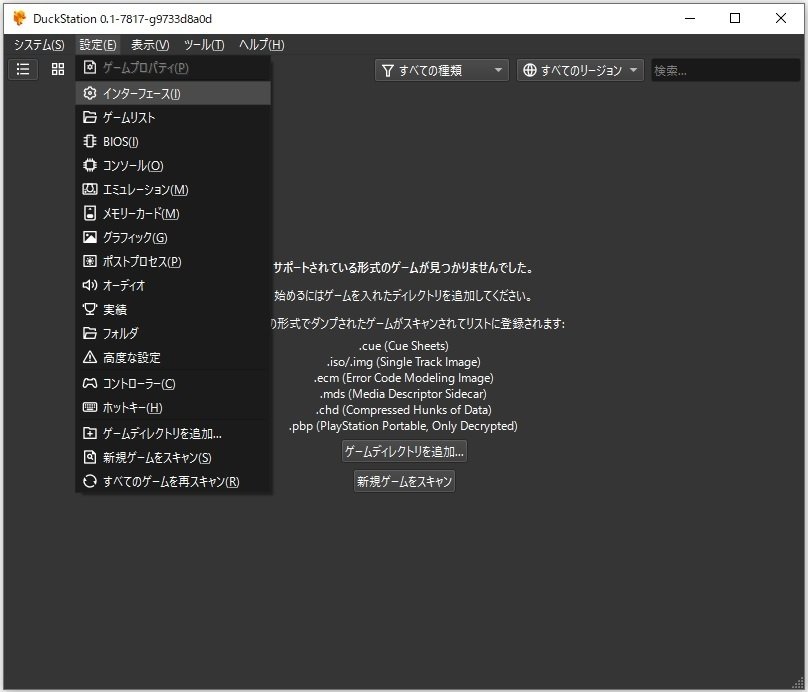The height and width of the screenshot is (692, 808).
Task: Click the speaker icon beside オーディオ
Action: click(x=90, y=285)
